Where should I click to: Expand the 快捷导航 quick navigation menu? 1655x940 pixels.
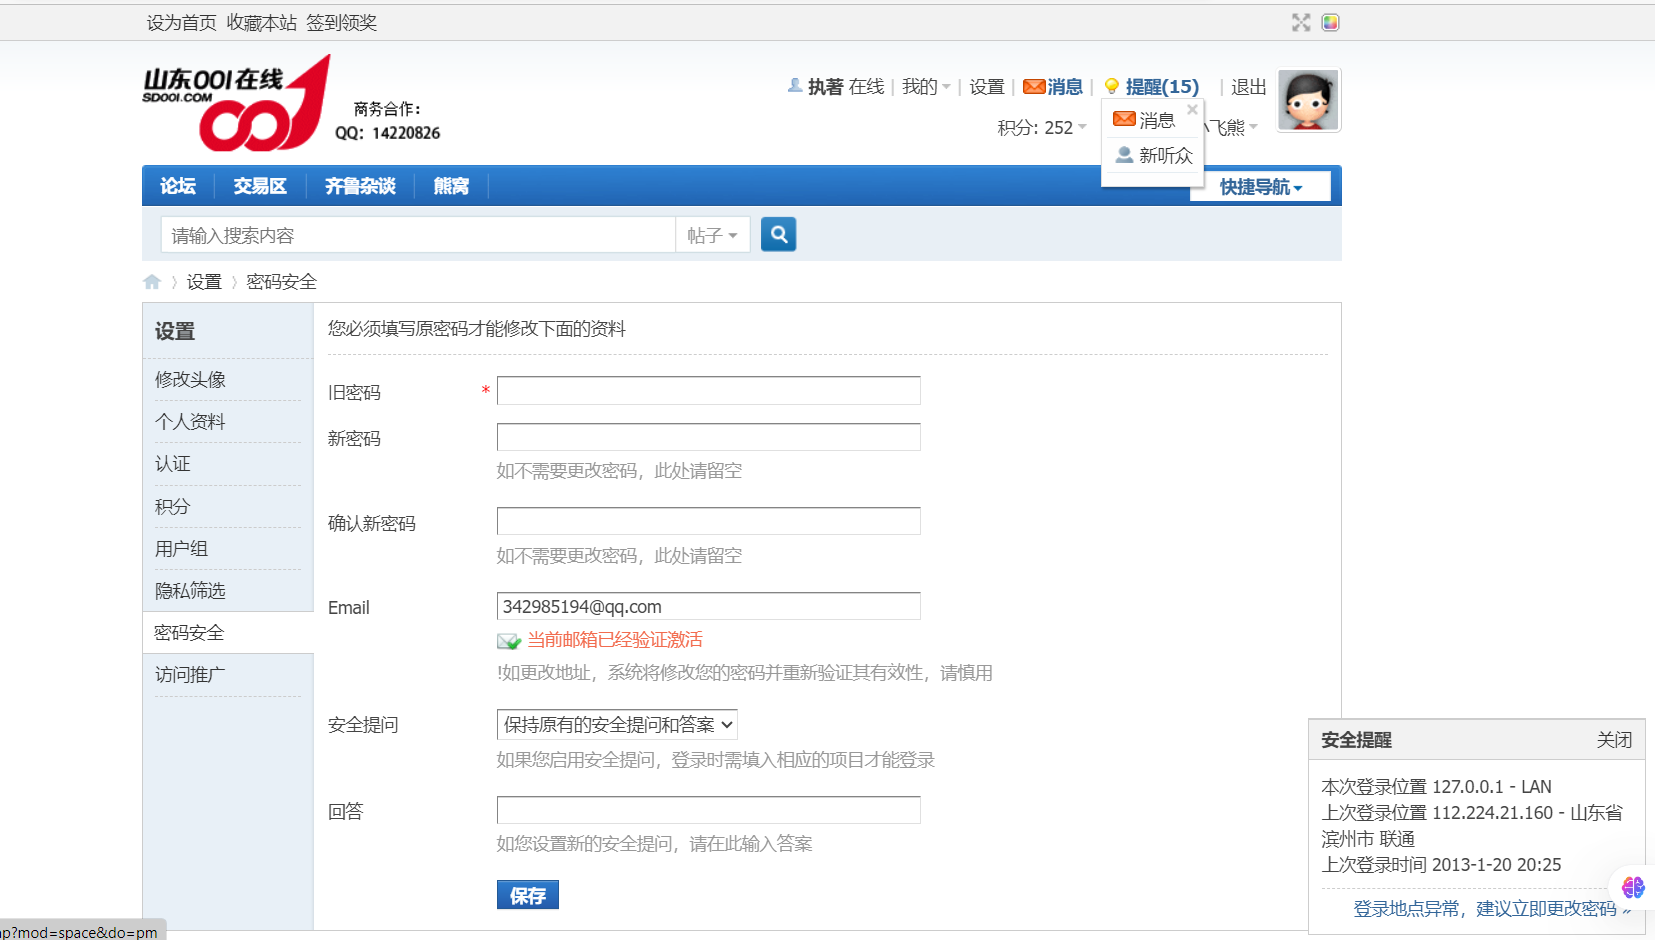point(1260,187)
